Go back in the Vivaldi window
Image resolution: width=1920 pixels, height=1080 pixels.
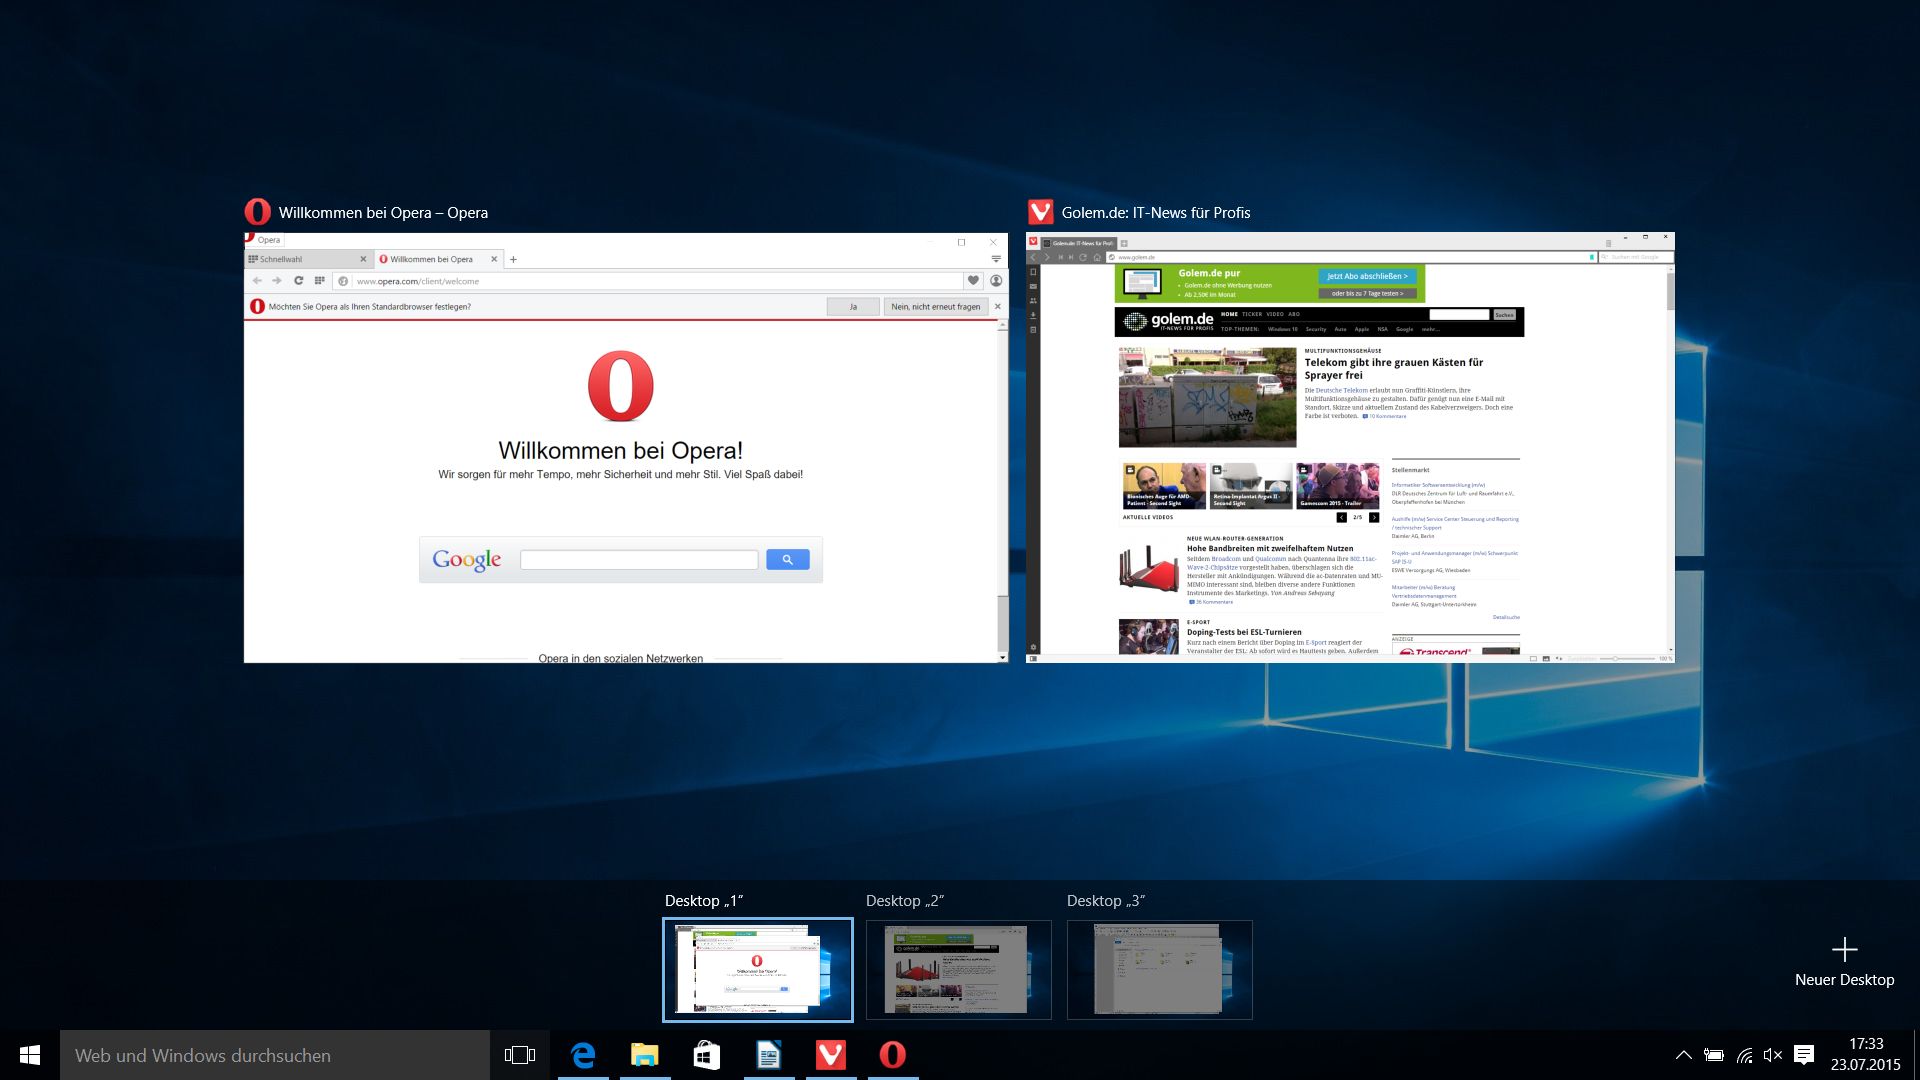[1034, 257]
